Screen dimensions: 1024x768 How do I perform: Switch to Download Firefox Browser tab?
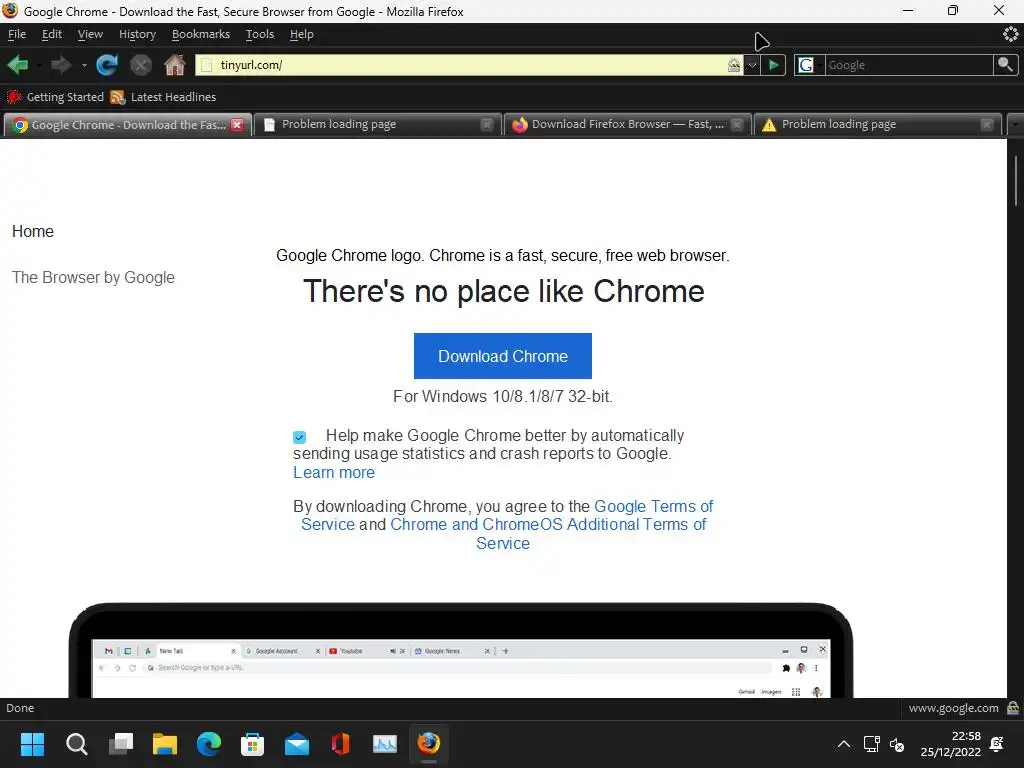(626, 124)
